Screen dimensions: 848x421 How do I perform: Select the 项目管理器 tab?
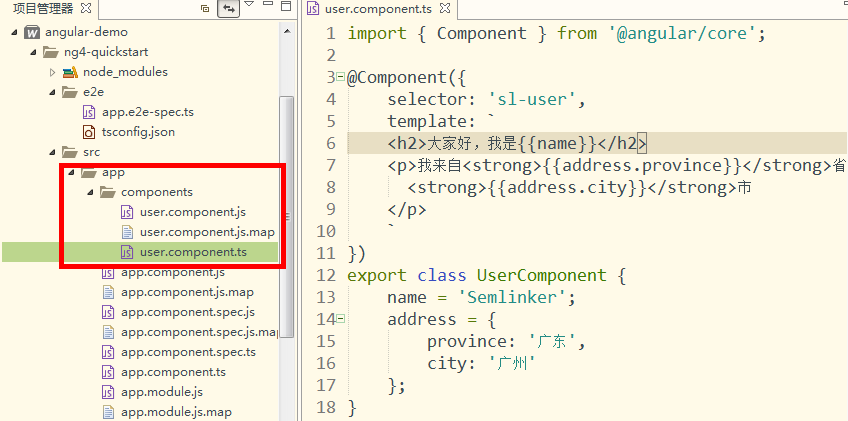pyautogui.click(x=43, y=8)
